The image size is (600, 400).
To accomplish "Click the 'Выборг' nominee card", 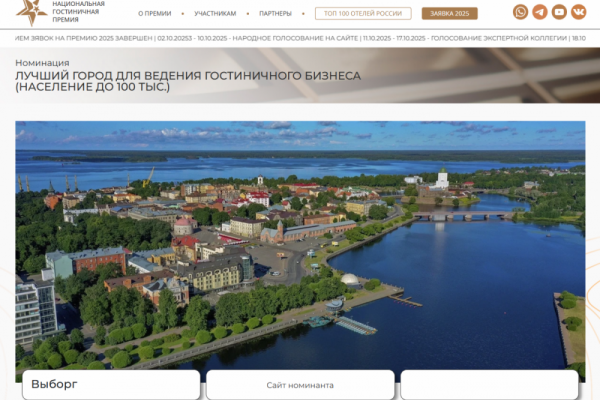I will coord(111,385).
